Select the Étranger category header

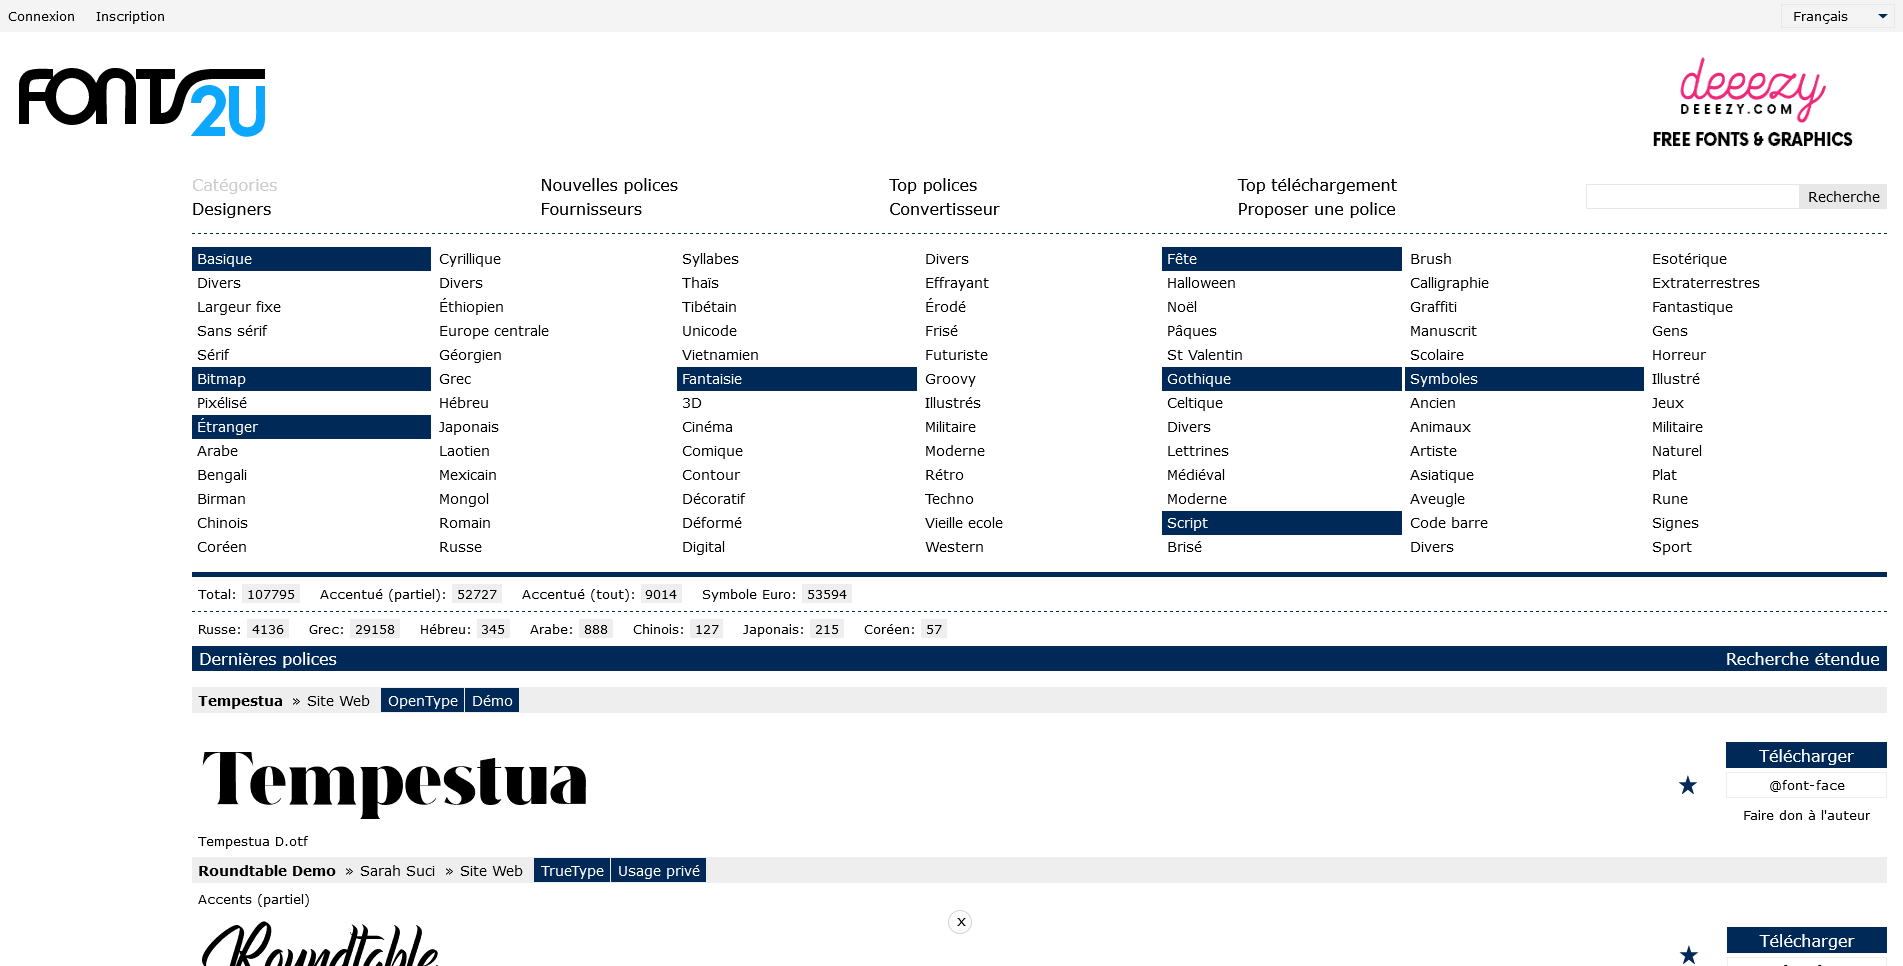tap(311, 427)
